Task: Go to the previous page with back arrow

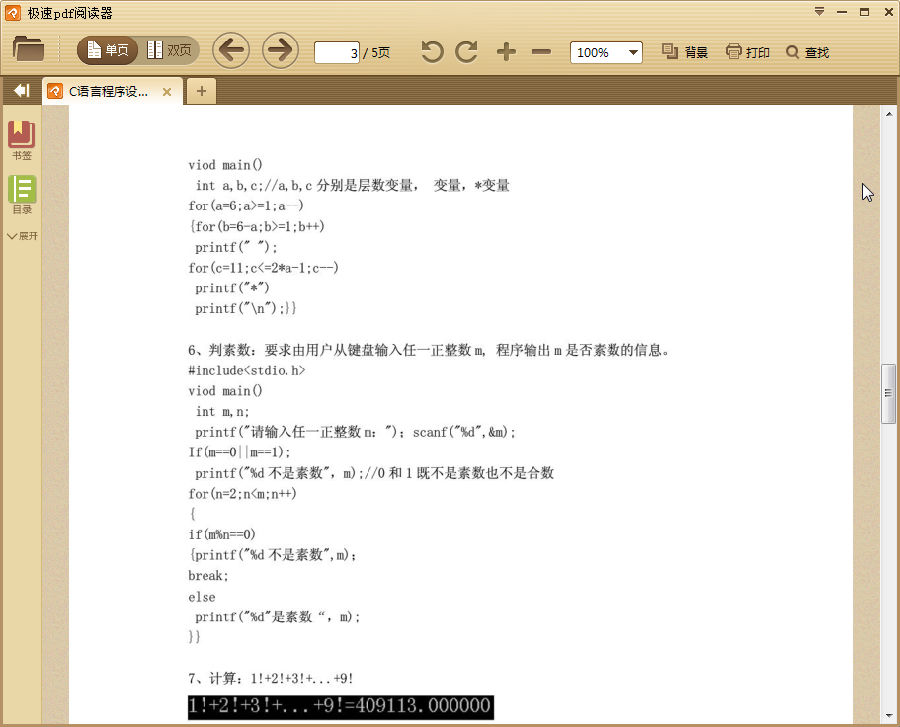Action: click(x=231, y=51)
